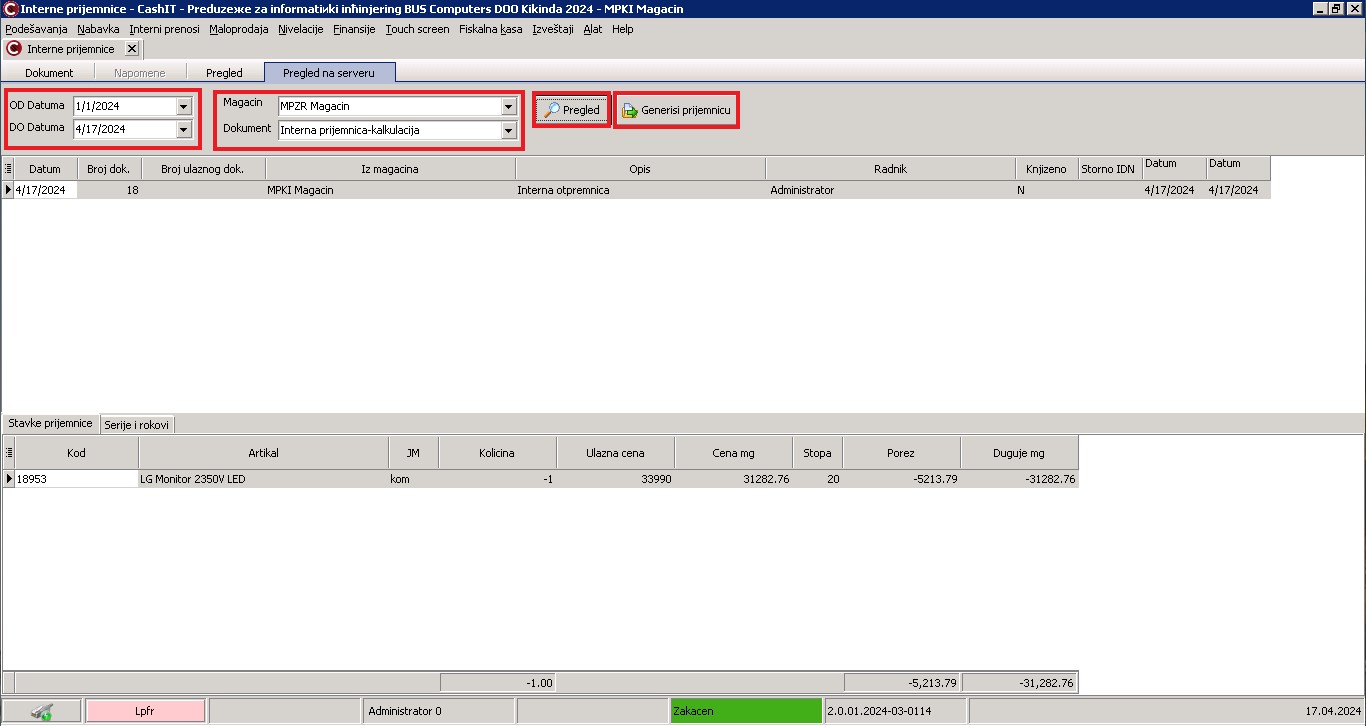
Task: Click the Pregled search button
Action: (572, 110)
